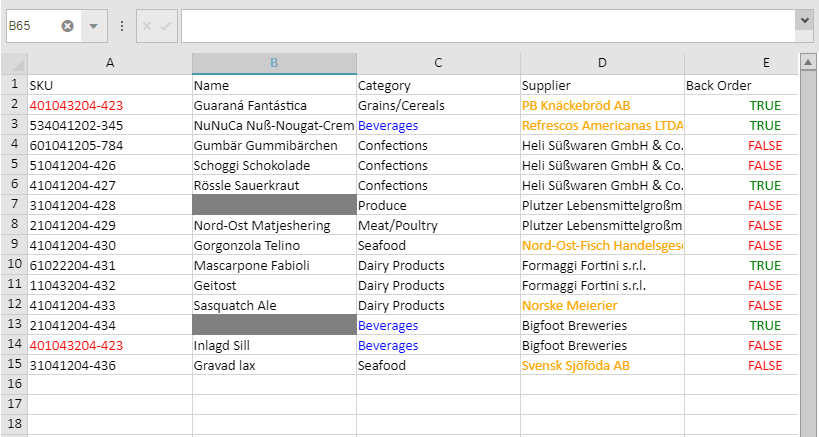
Task: Select column C header
Action: point(438,63)
